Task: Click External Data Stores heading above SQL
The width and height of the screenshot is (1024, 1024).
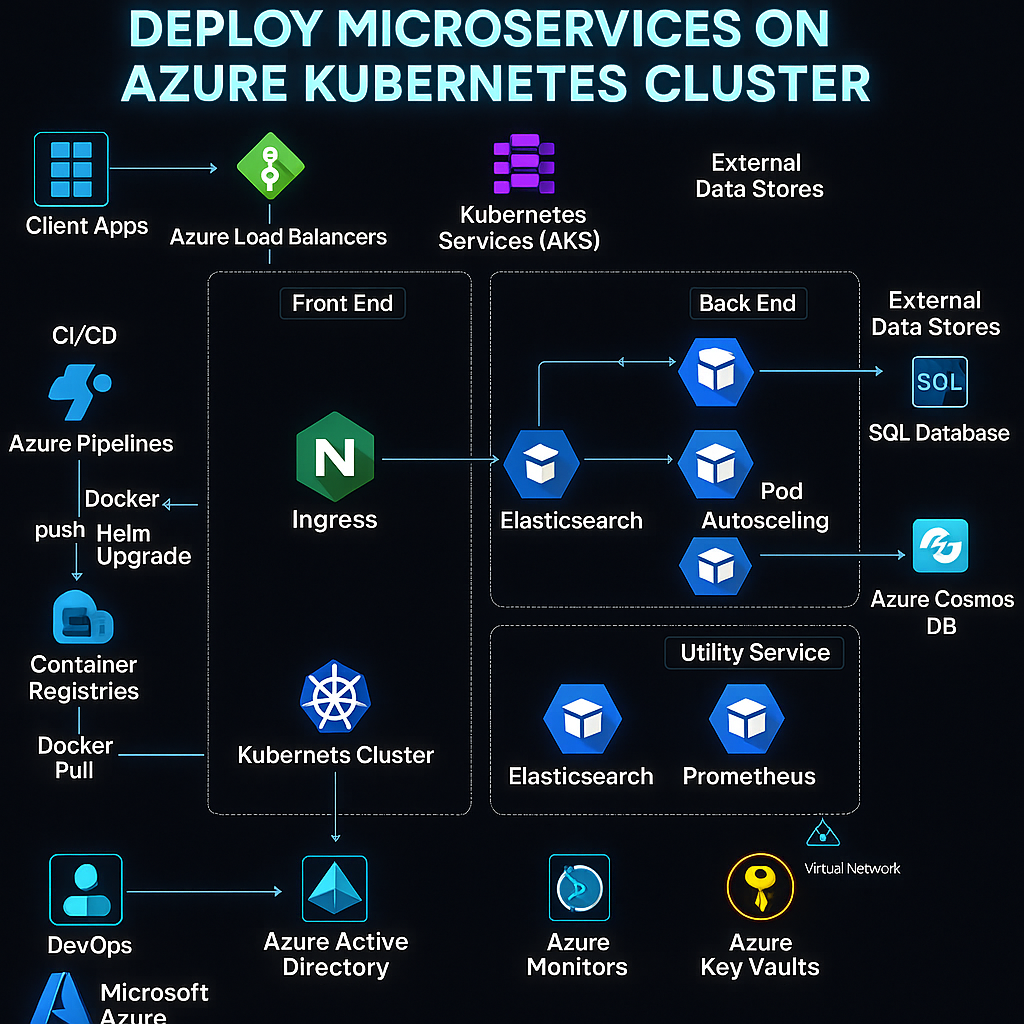Action: click(935, 313)
